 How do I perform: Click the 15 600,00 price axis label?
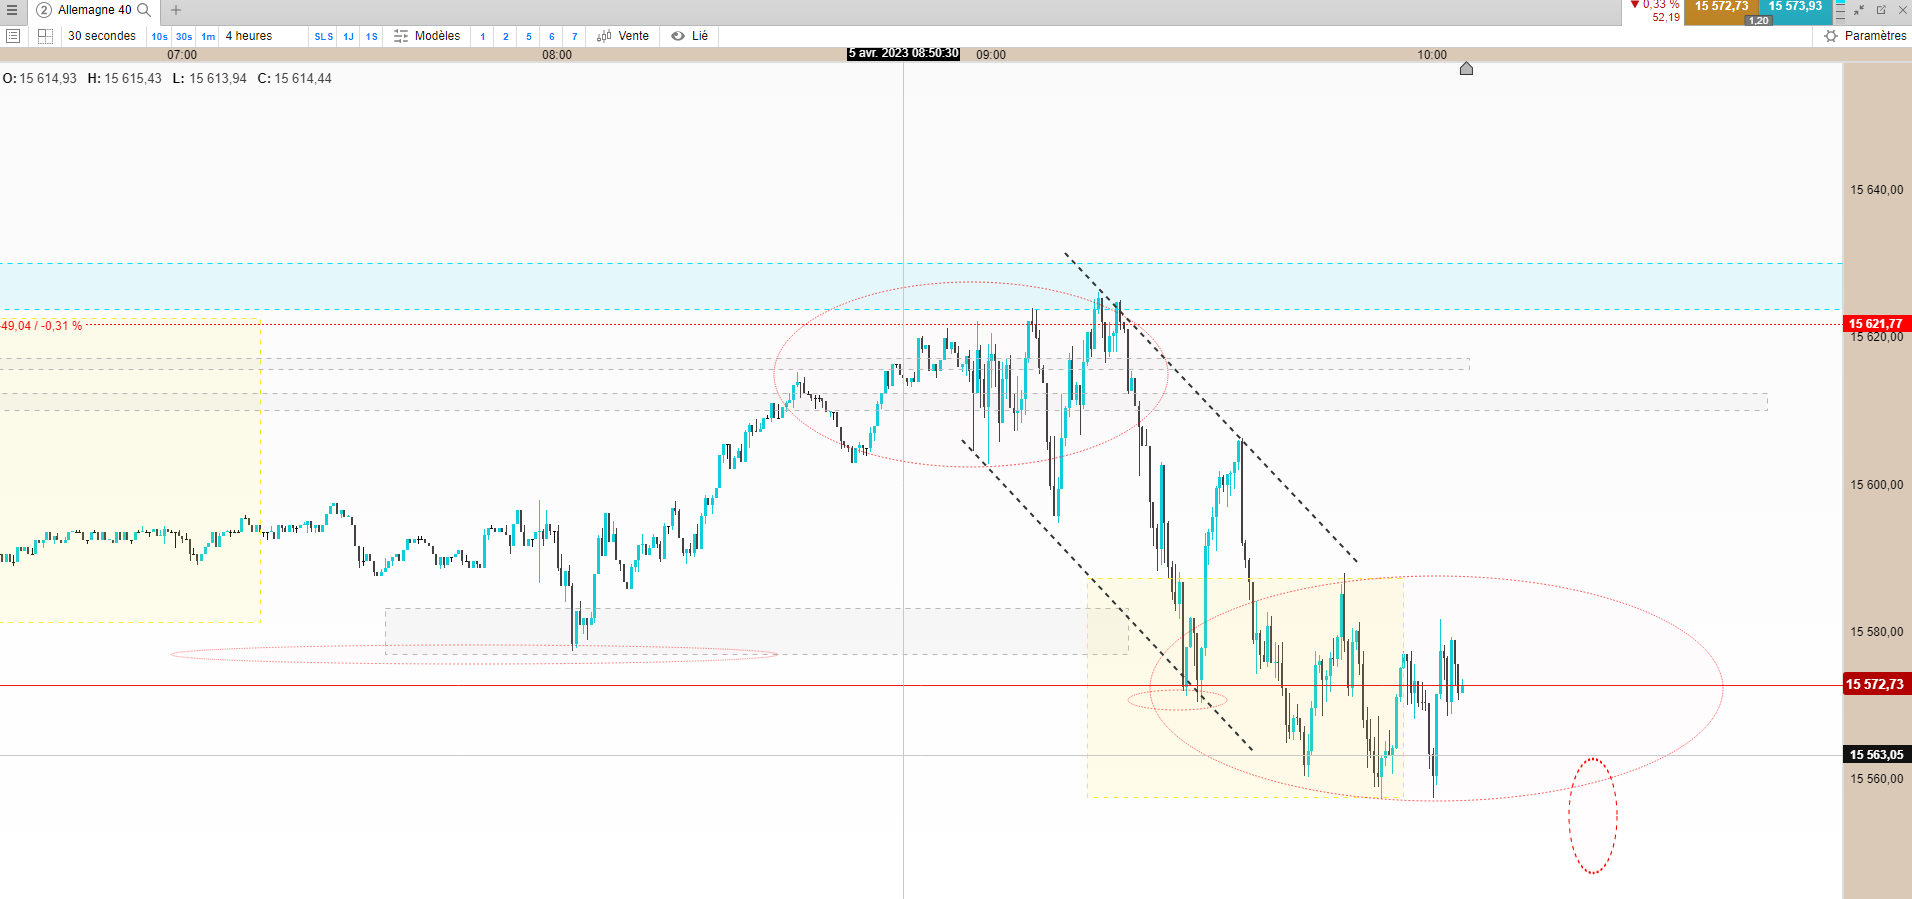[x=1877, y=485]
